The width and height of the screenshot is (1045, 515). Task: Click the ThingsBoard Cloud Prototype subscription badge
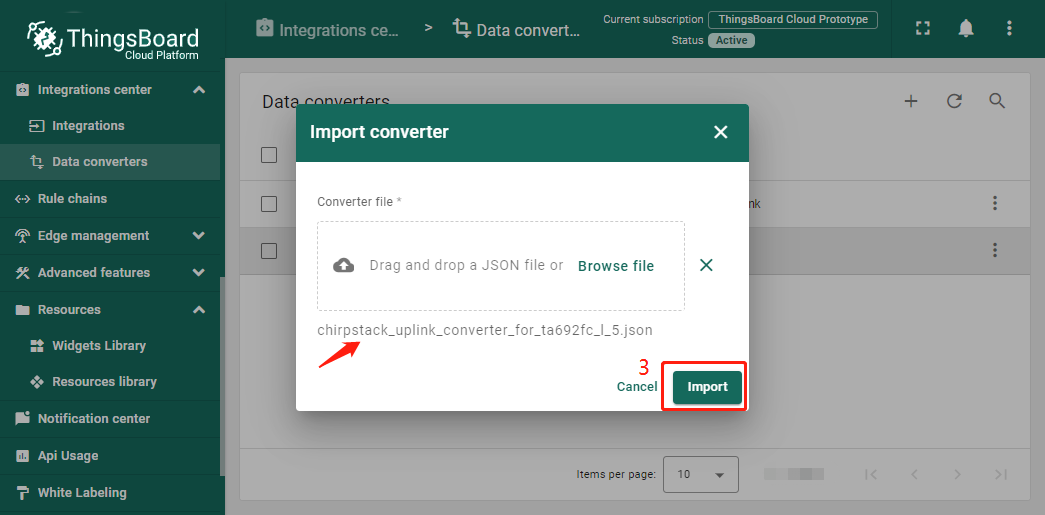coord(792,19)
